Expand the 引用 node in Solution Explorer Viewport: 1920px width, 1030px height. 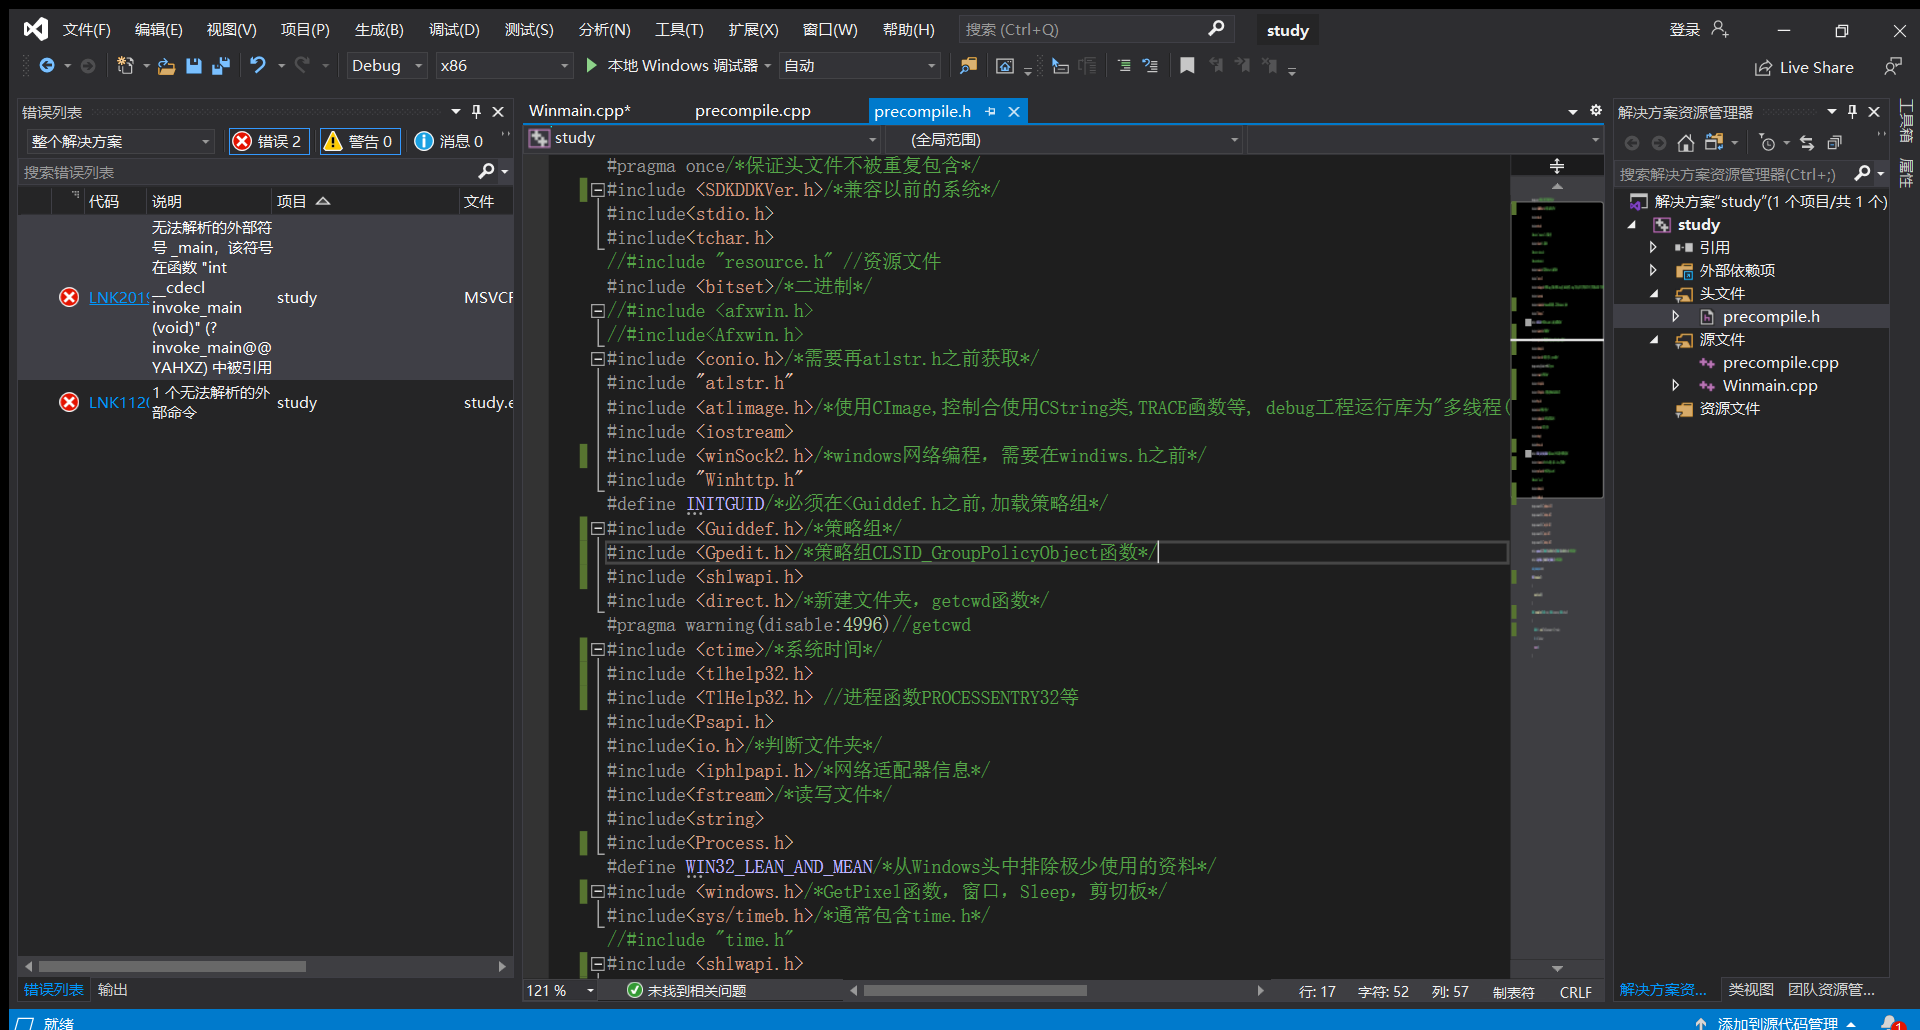pyautogui.click(x=1653, y=247)
